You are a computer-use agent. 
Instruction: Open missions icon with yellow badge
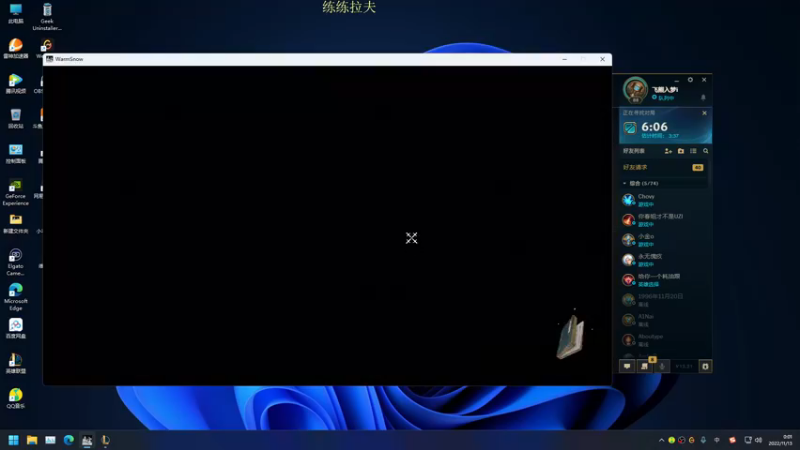pos(645,366)
